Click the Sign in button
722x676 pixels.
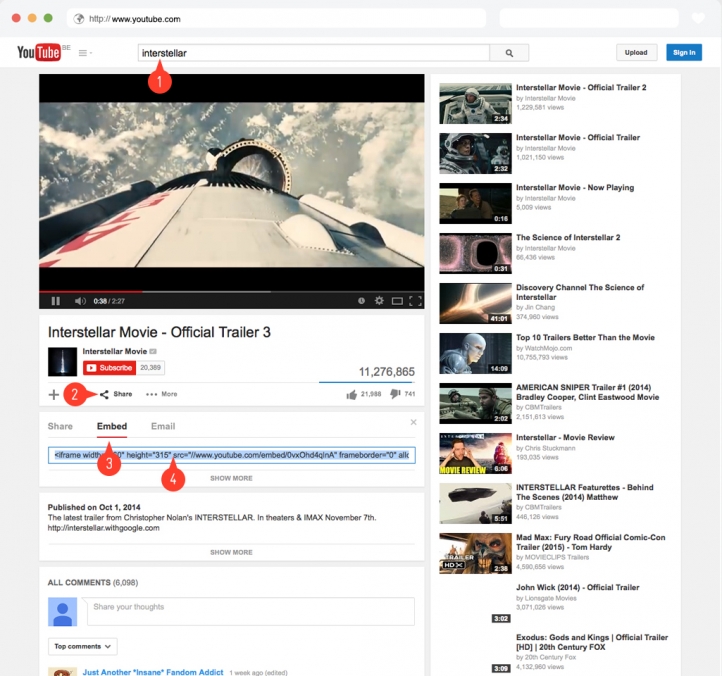[684, 52]
